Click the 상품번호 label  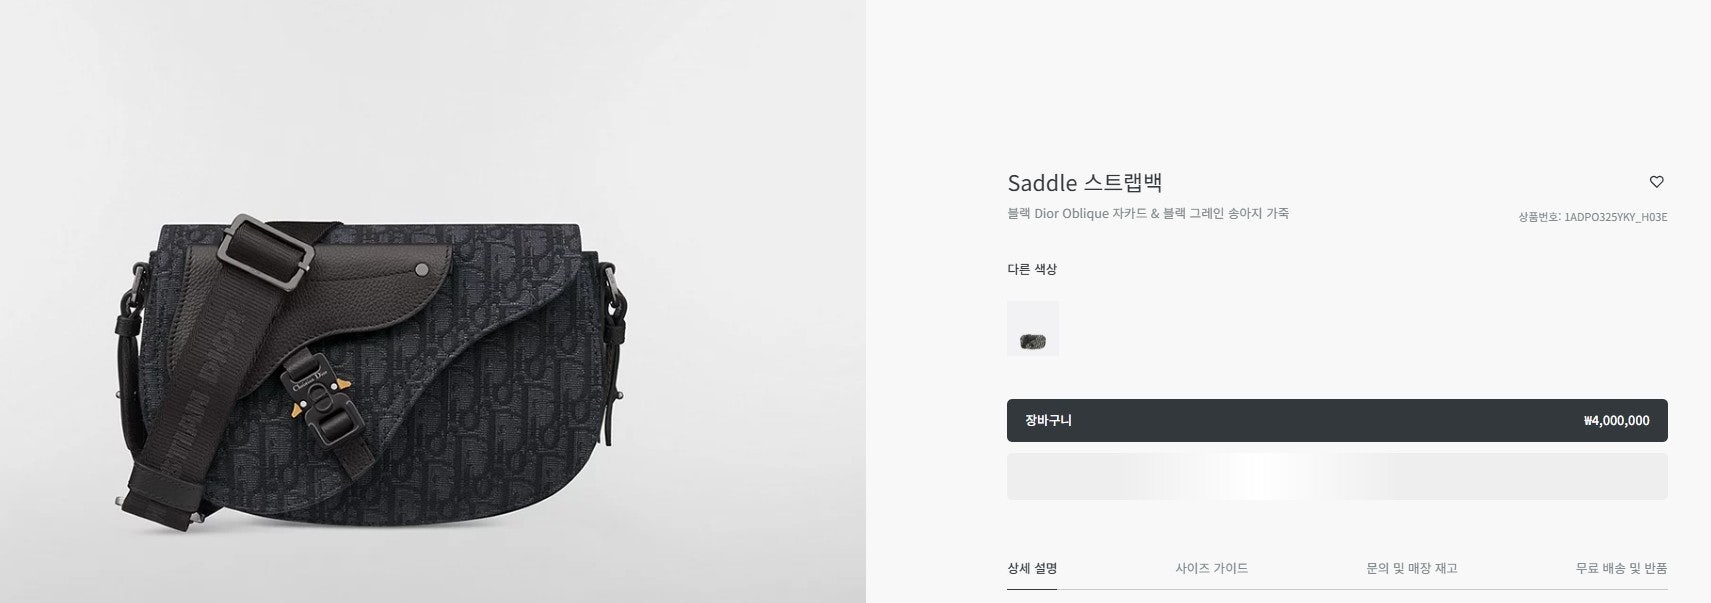coord(1540,217)
